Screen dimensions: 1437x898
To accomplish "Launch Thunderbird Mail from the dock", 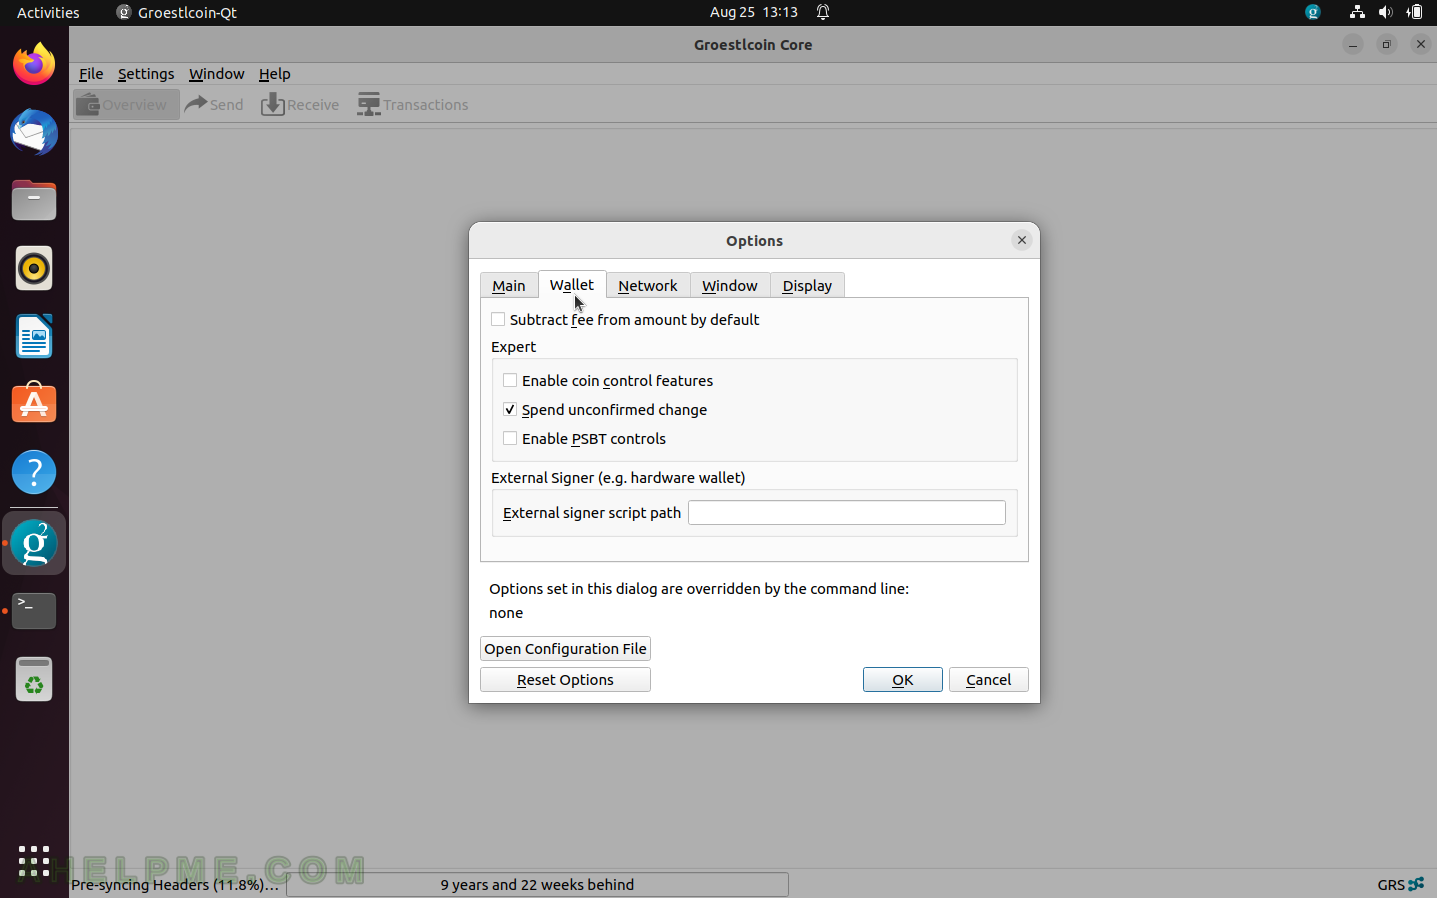I will [x=34, y=133].
